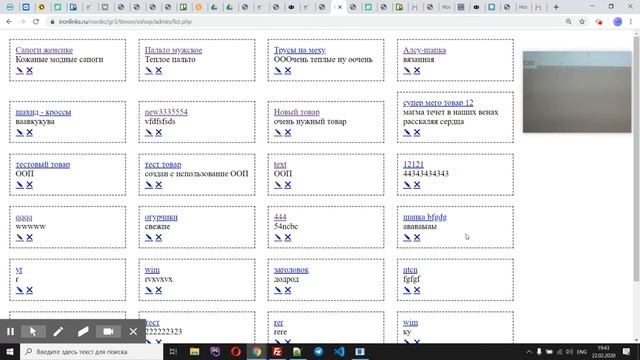The image size is (640, 360).
Task: Open the Windows Start menu
Action: point(10,352)
